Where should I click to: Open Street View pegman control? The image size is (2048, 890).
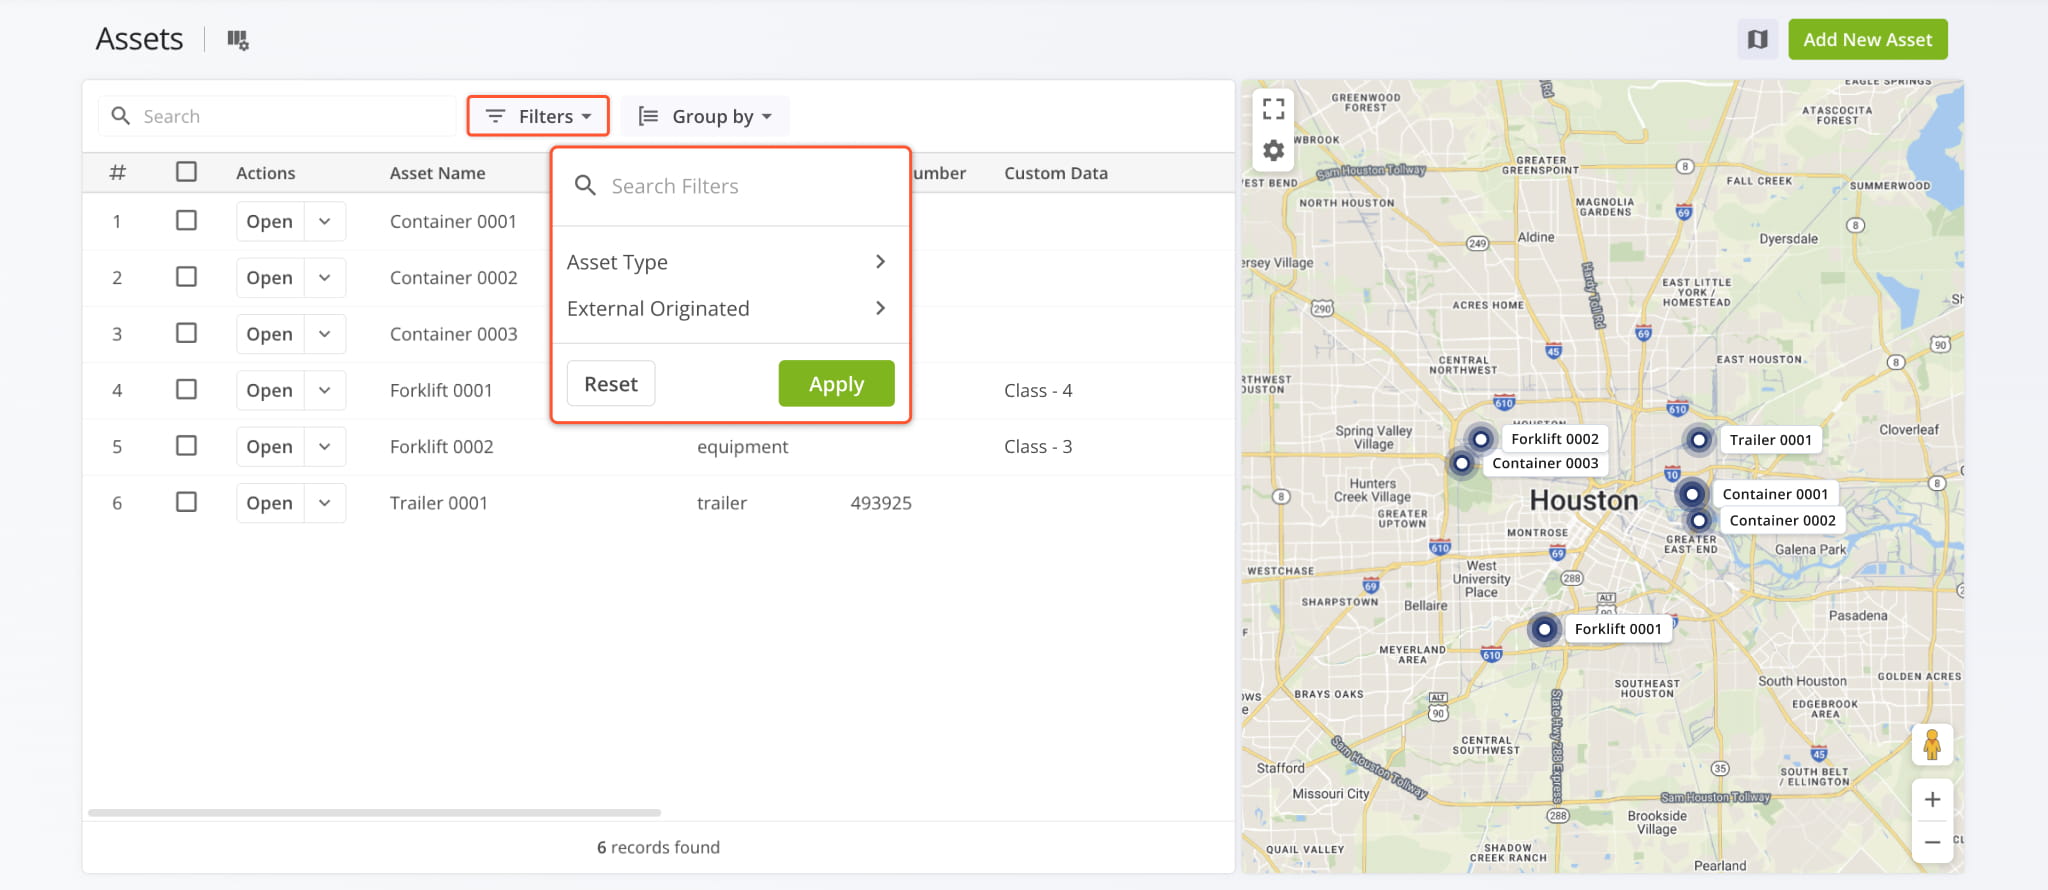1932,745
